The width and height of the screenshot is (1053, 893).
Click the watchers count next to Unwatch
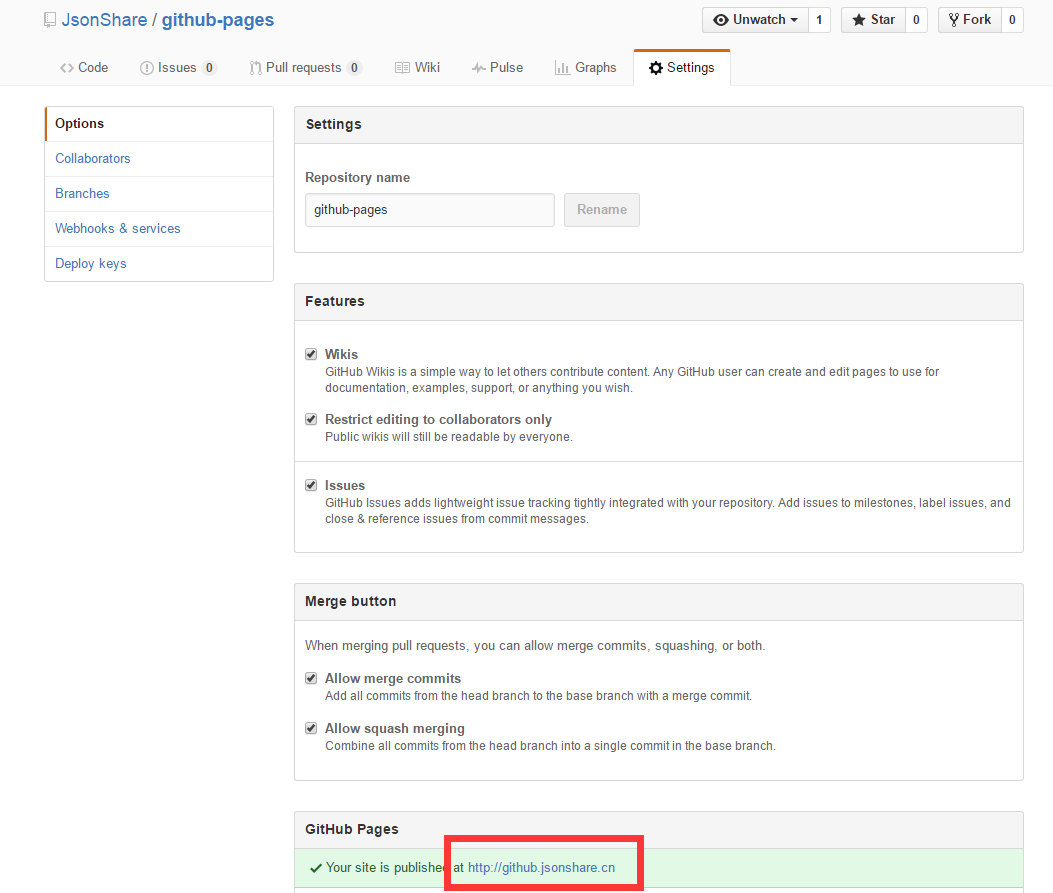click(819, 20)
